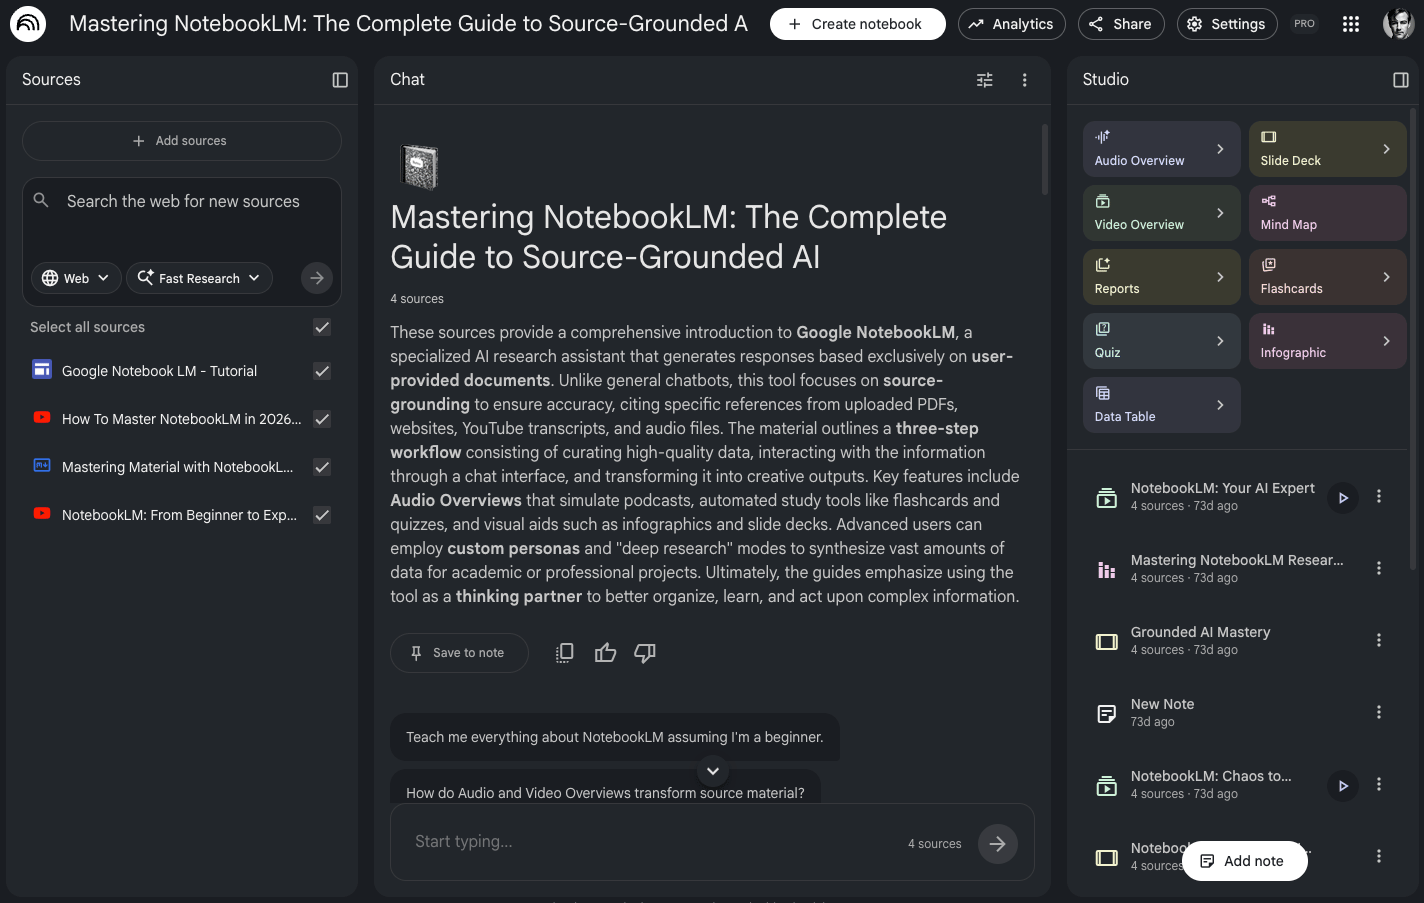
Task: Open the Grounded AI Mastery slide deck
Action: (1200, 640)
